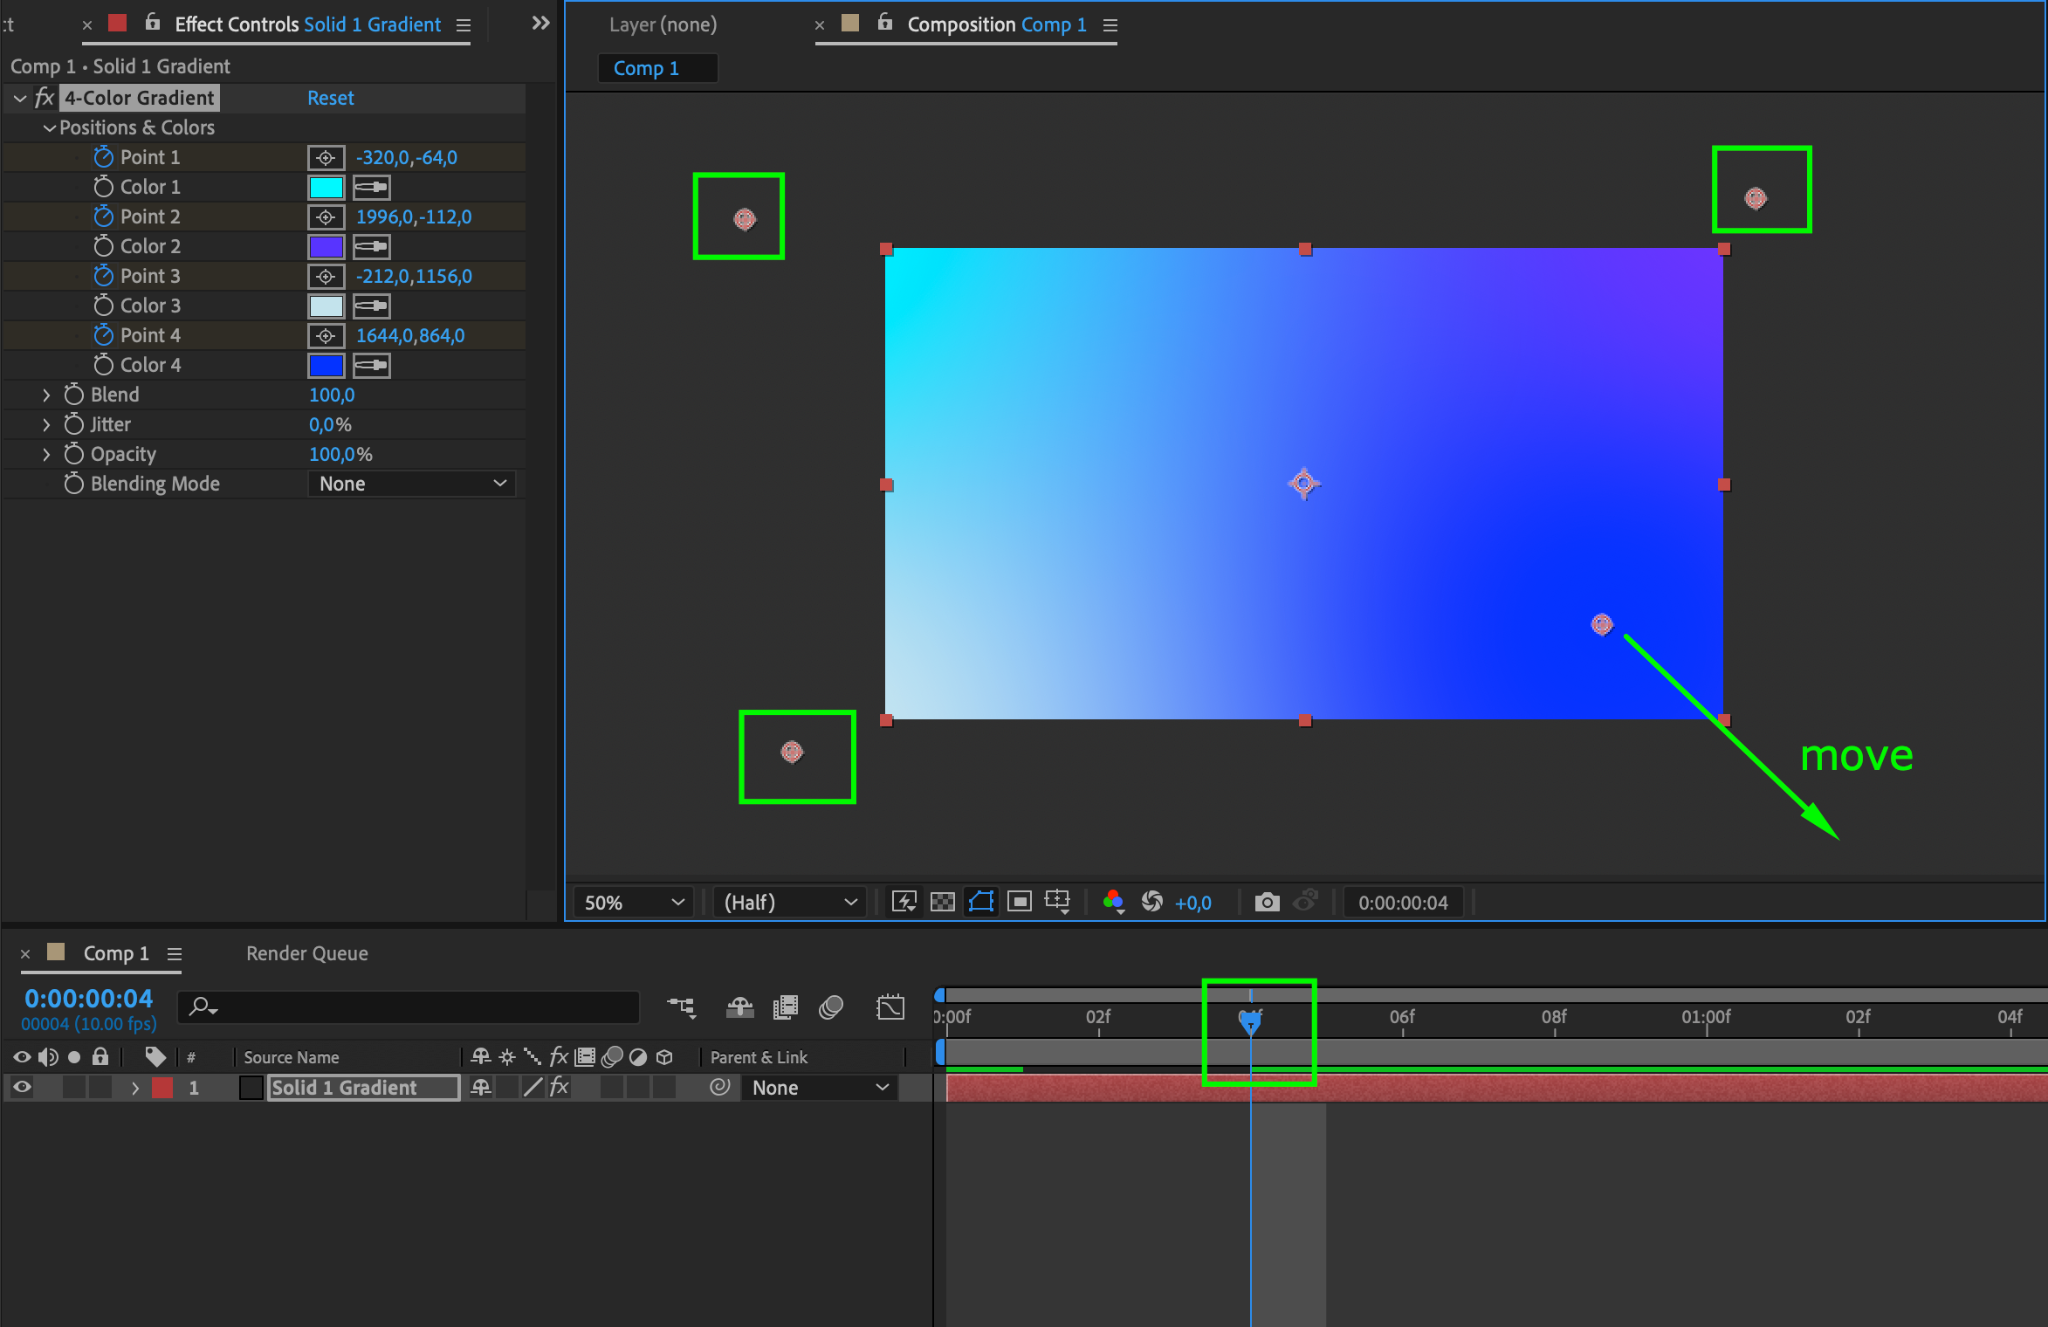Open the show channel color icon
The image size is (2048, 1327).
click(1113, 902)
